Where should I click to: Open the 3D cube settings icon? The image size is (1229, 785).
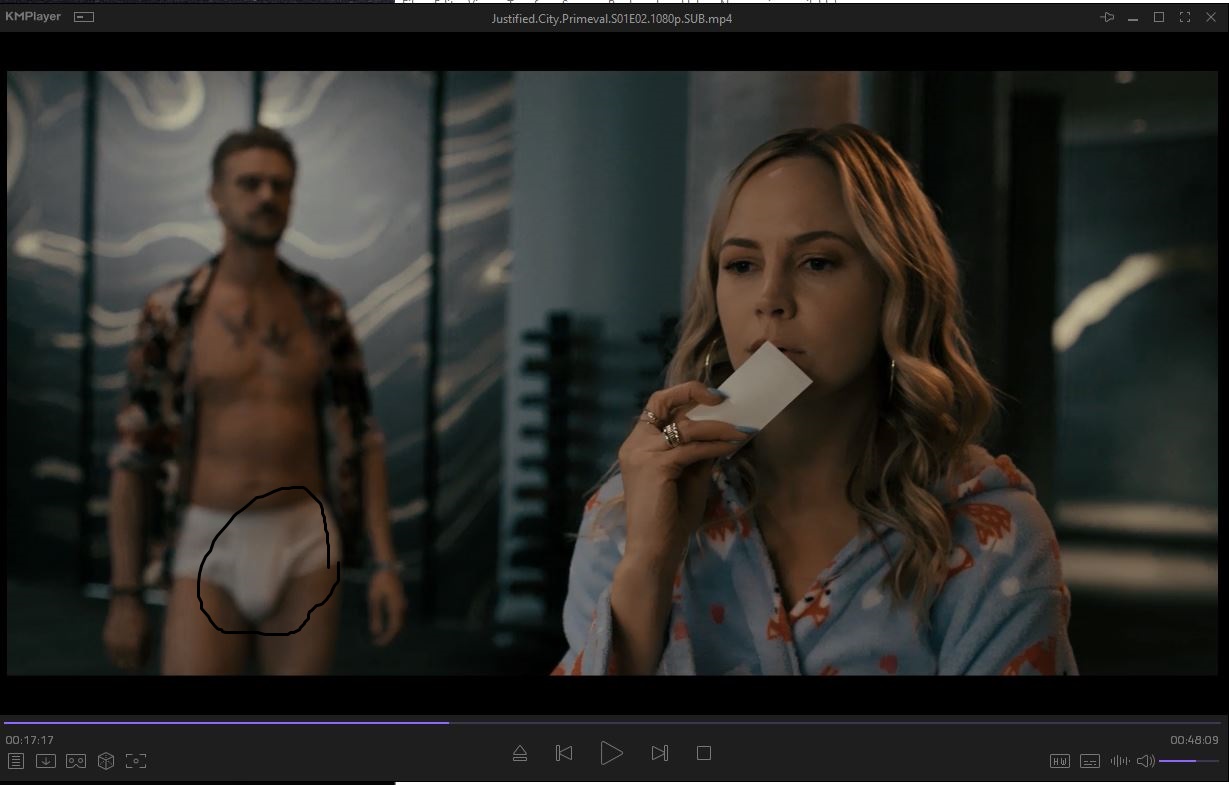(x=106, y=761)
